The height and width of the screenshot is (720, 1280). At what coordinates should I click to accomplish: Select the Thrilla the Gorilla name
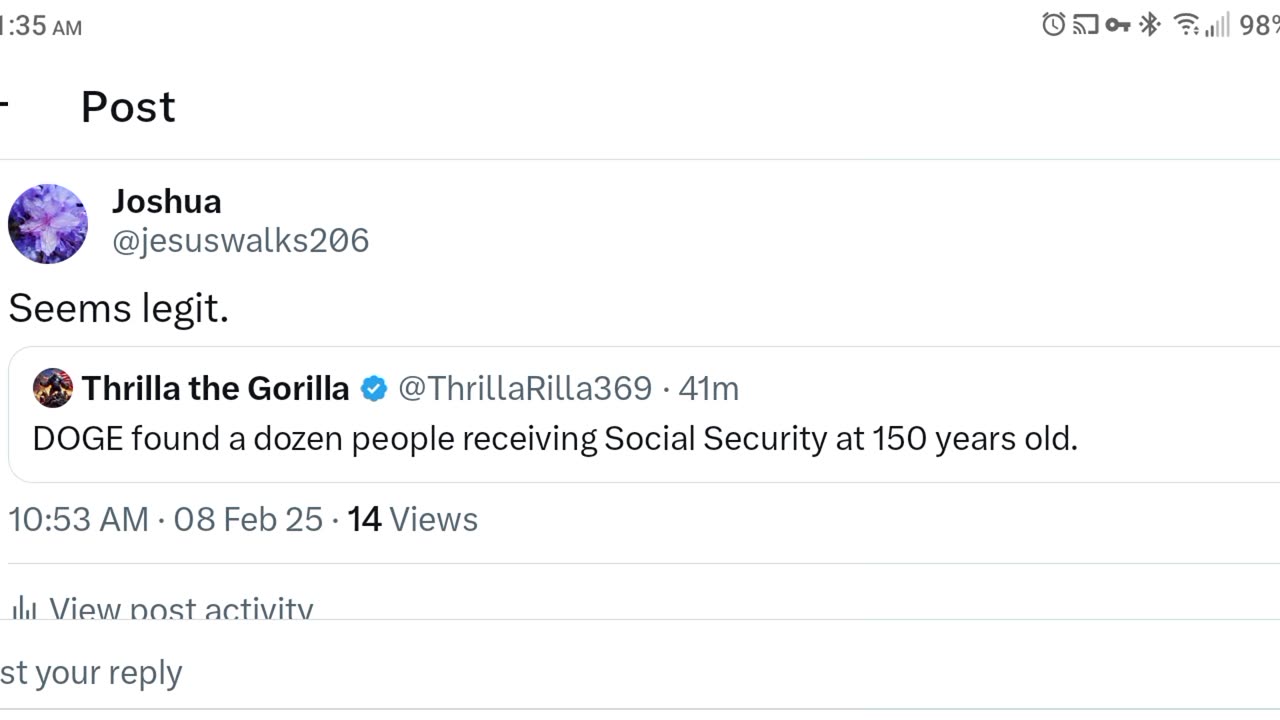[215, 388]
